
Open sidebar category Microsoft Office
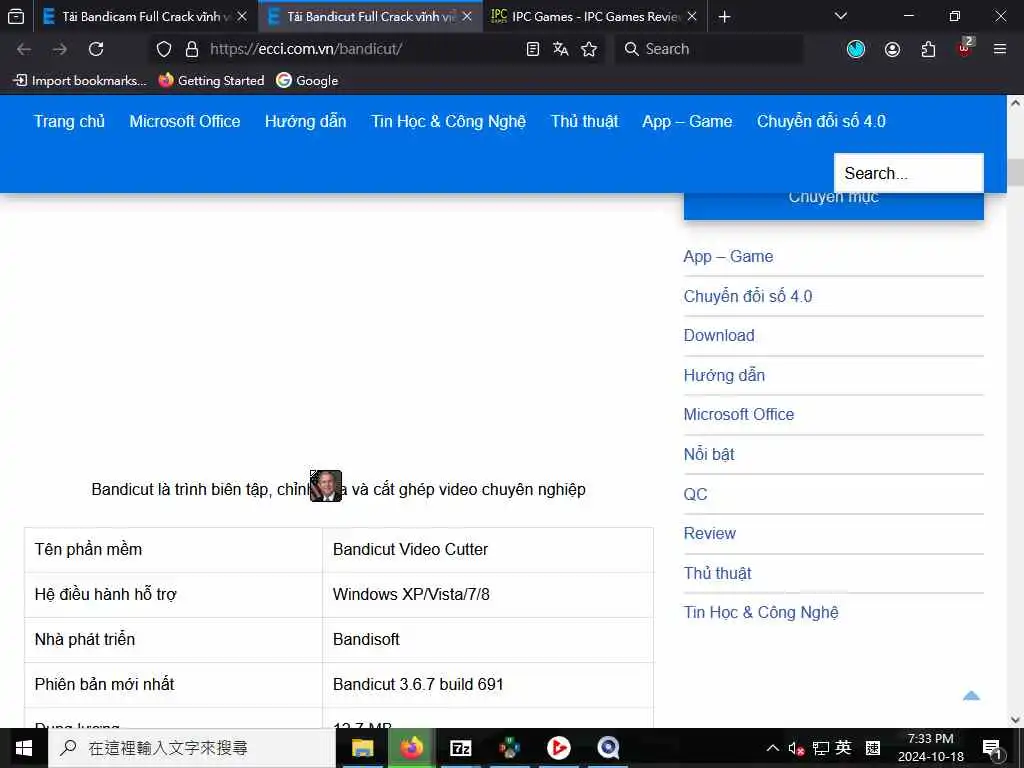pos(739,415)
